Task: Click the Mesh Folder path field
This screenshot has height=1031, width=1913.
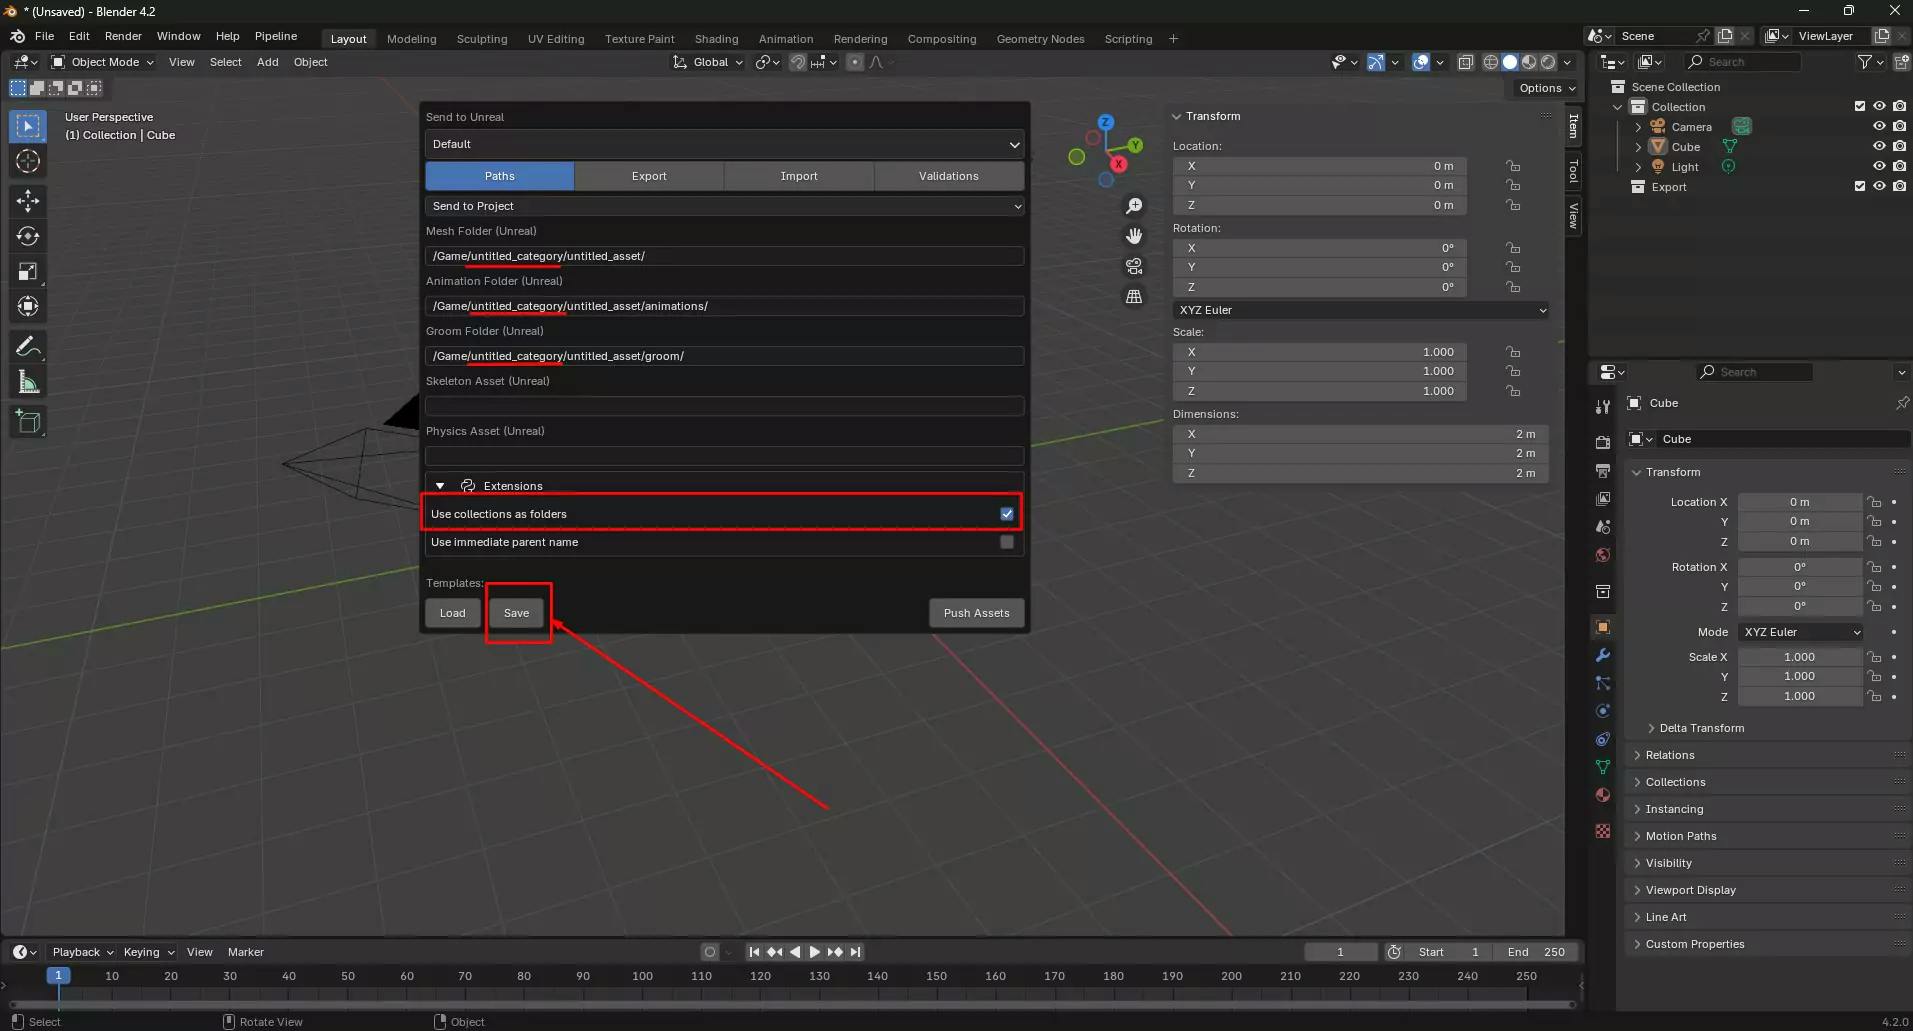Action: [725, 256]
